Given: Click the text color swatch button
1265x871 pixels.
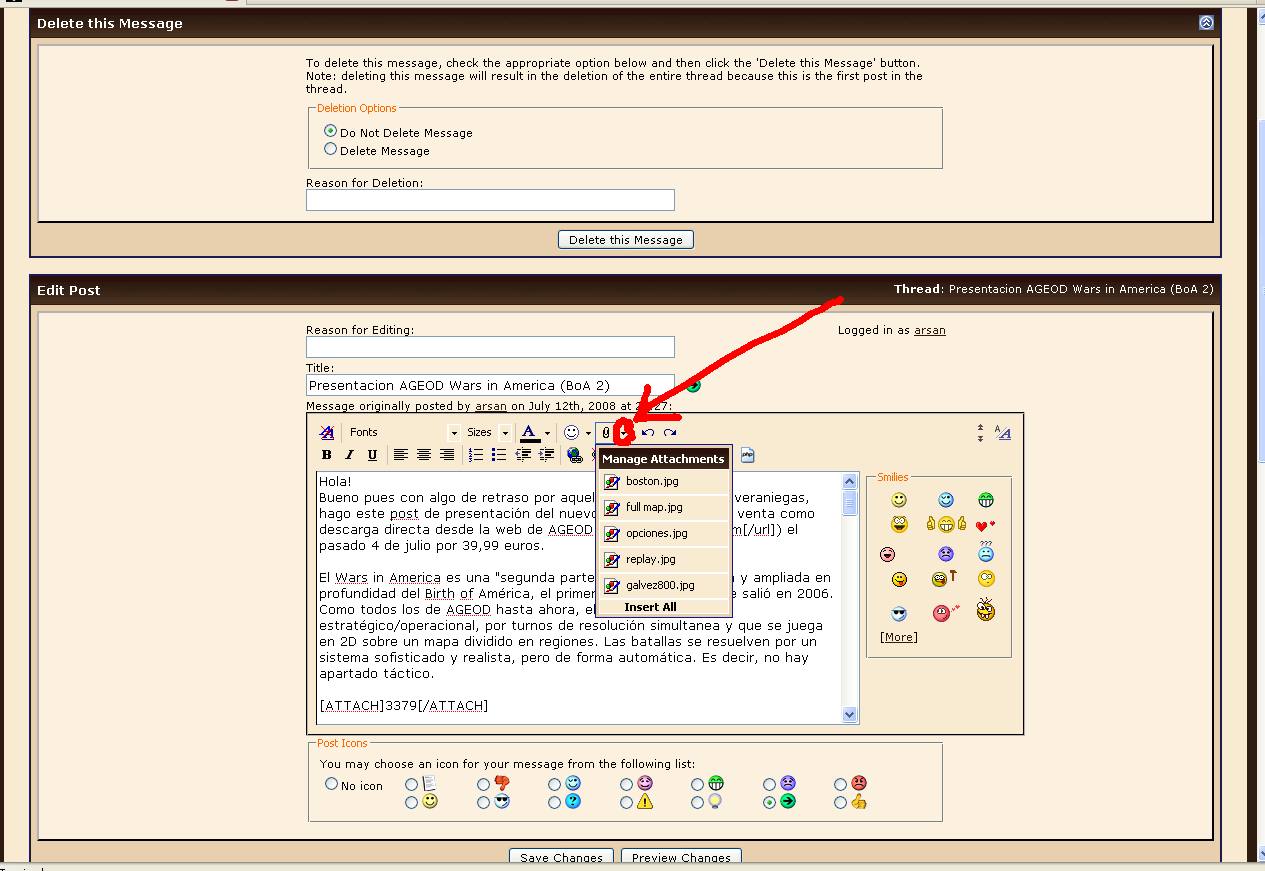Looking at the screenshot, I should point(529,432).
